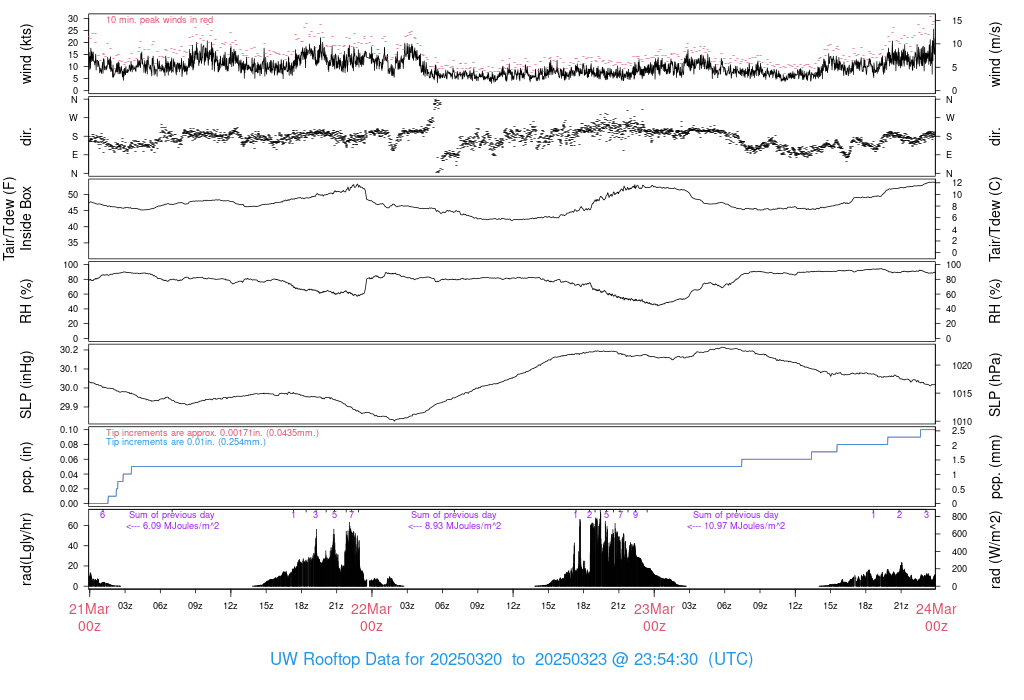This screenshot has height=700, width=1024.
Task: Click the "22Mar 00z" date label
Action: tap(372, 617)
